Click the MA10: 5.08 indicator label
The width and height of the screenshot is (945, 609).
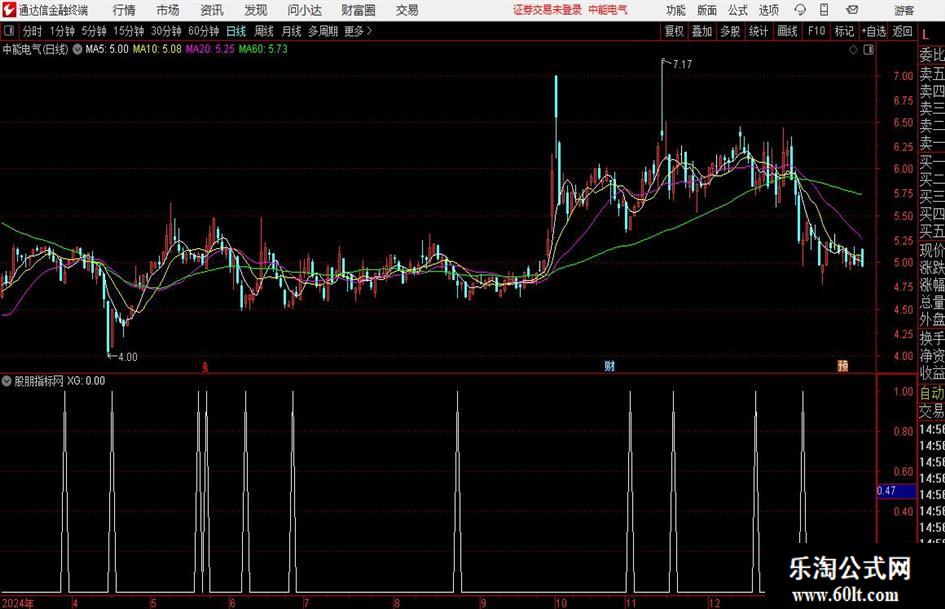point(157,49)
